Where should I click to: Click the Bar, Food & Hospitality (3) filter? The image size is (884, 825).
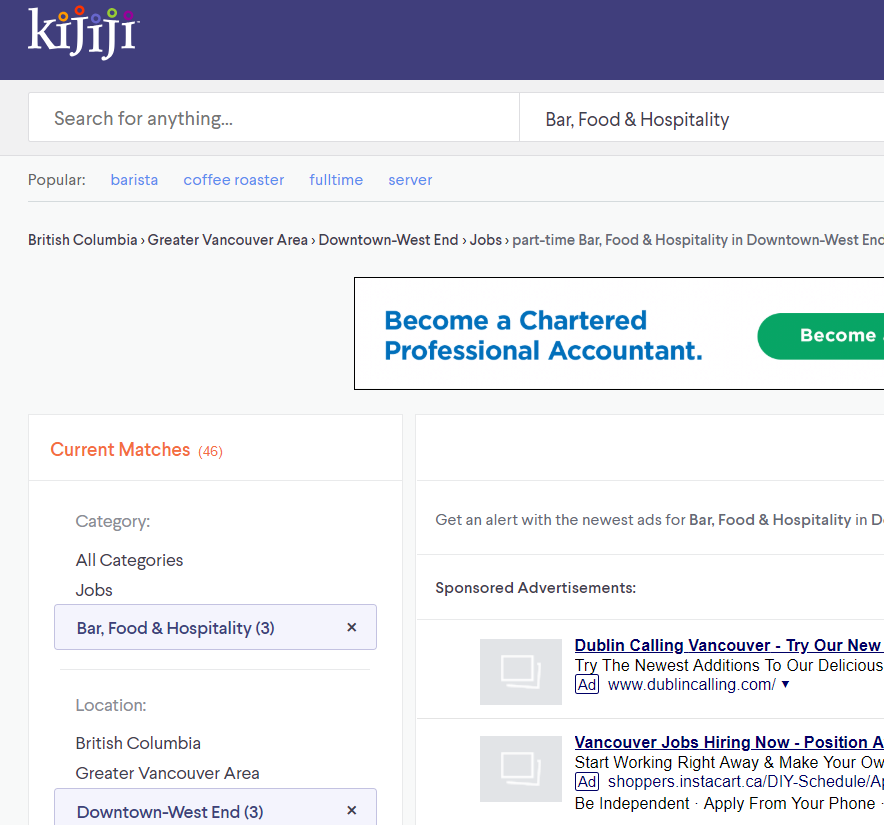point(215,627)
